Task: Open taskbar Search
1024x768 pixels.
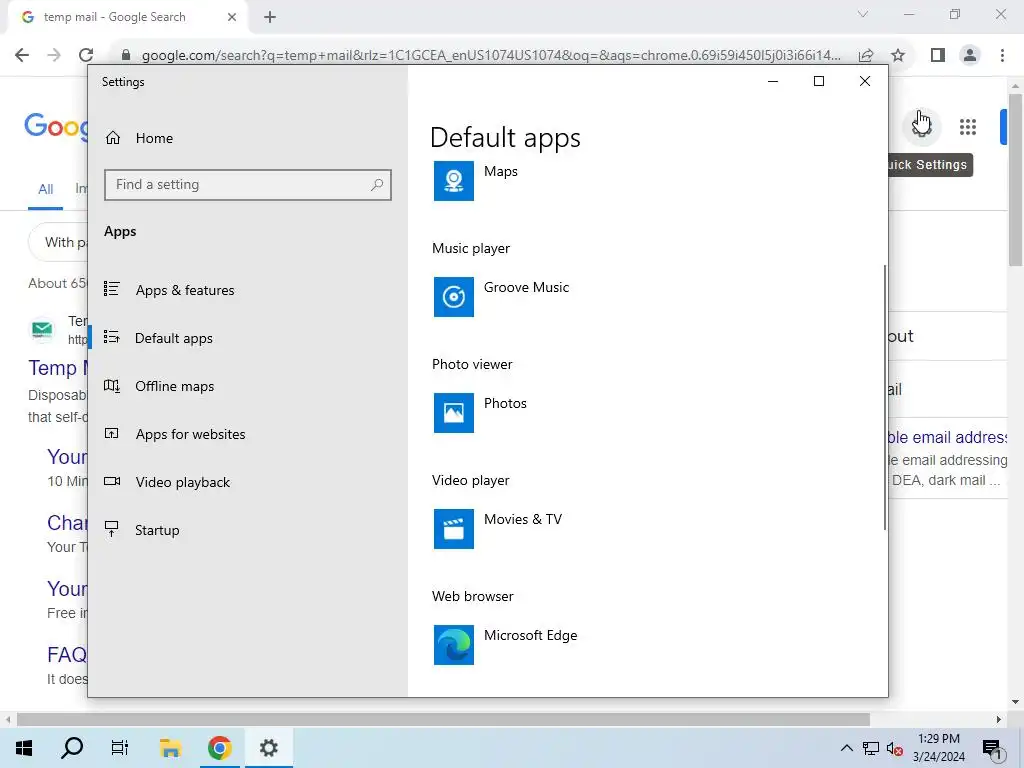Action: coord(72,748)
